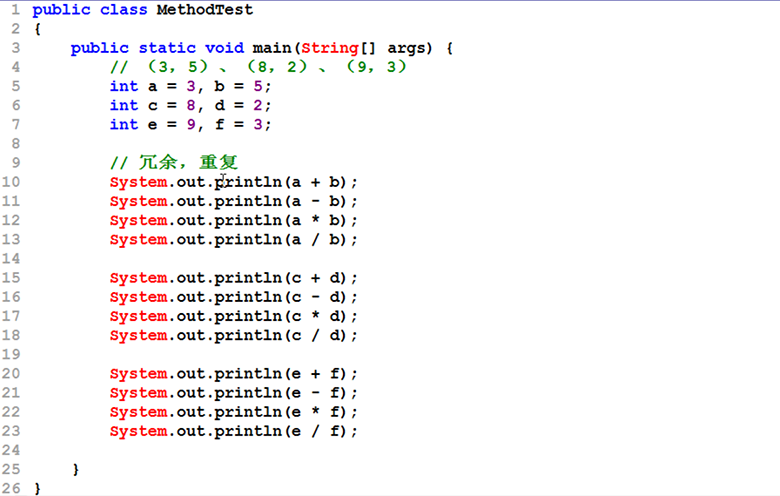The width and height of the screenshot is (780, 496).
Task: Click line number 20 in the gutter
Action: tap(11, 373)
